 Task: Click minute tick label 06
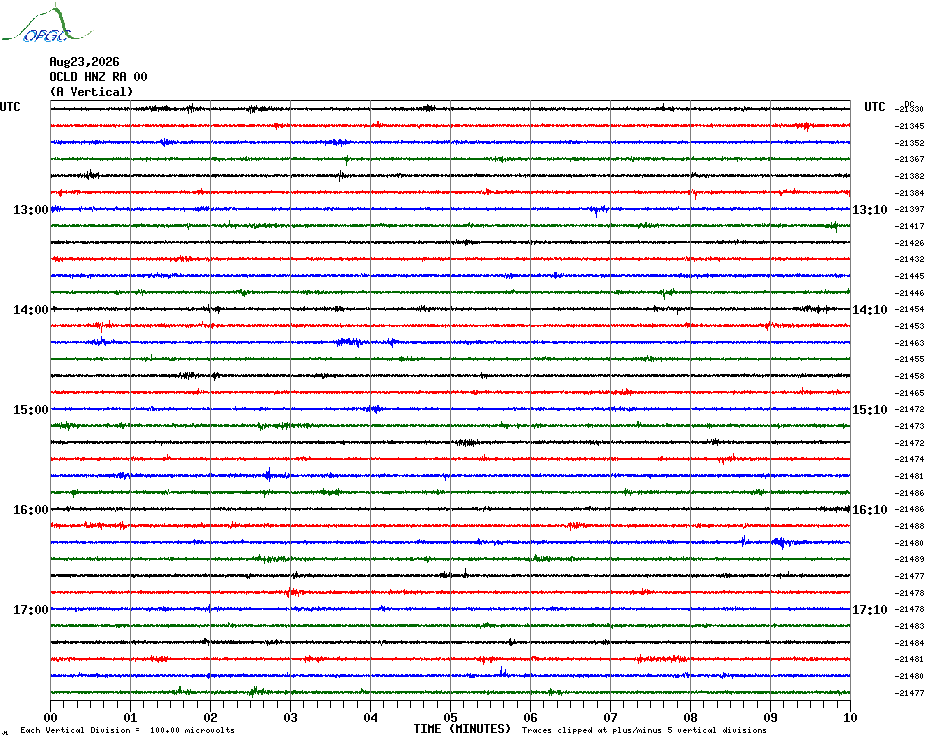[531, 717]
